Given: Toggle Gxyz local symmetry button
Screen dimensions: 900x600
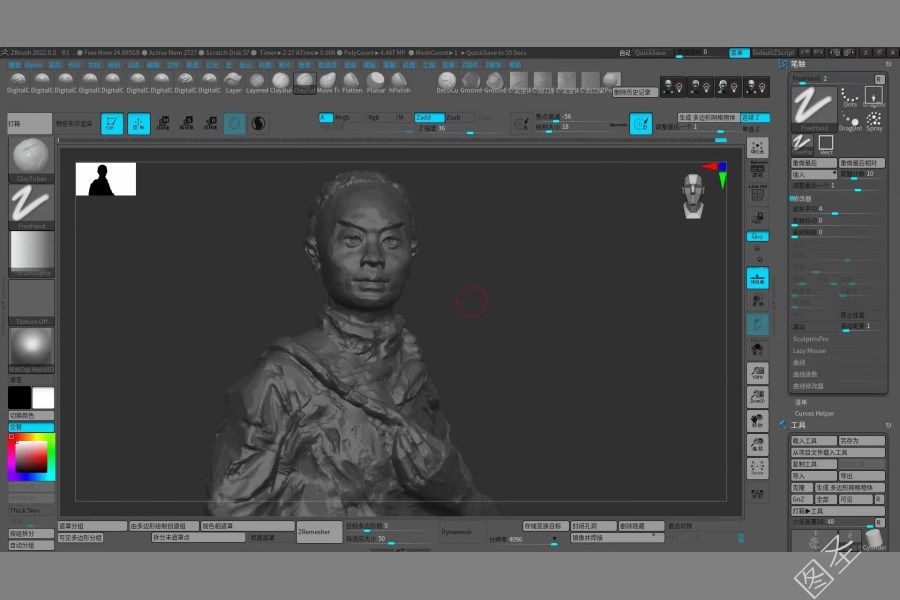Looking at the screenshot, I should point(758,237).
